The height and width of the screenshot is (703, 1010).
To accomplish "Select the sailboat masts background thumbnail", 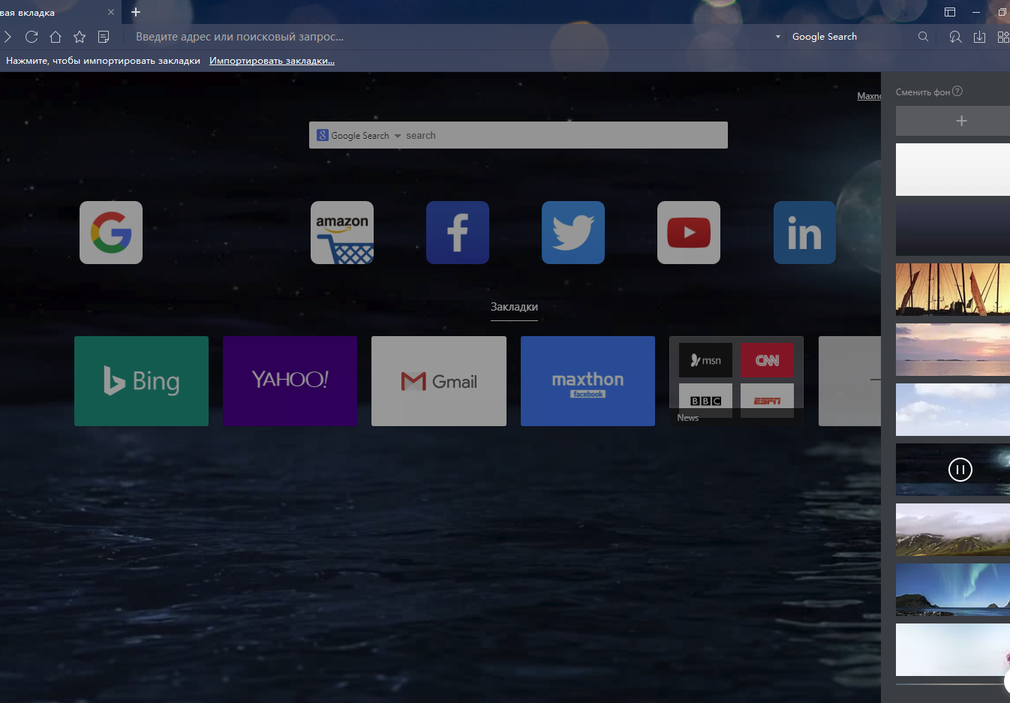I will 953,289.
